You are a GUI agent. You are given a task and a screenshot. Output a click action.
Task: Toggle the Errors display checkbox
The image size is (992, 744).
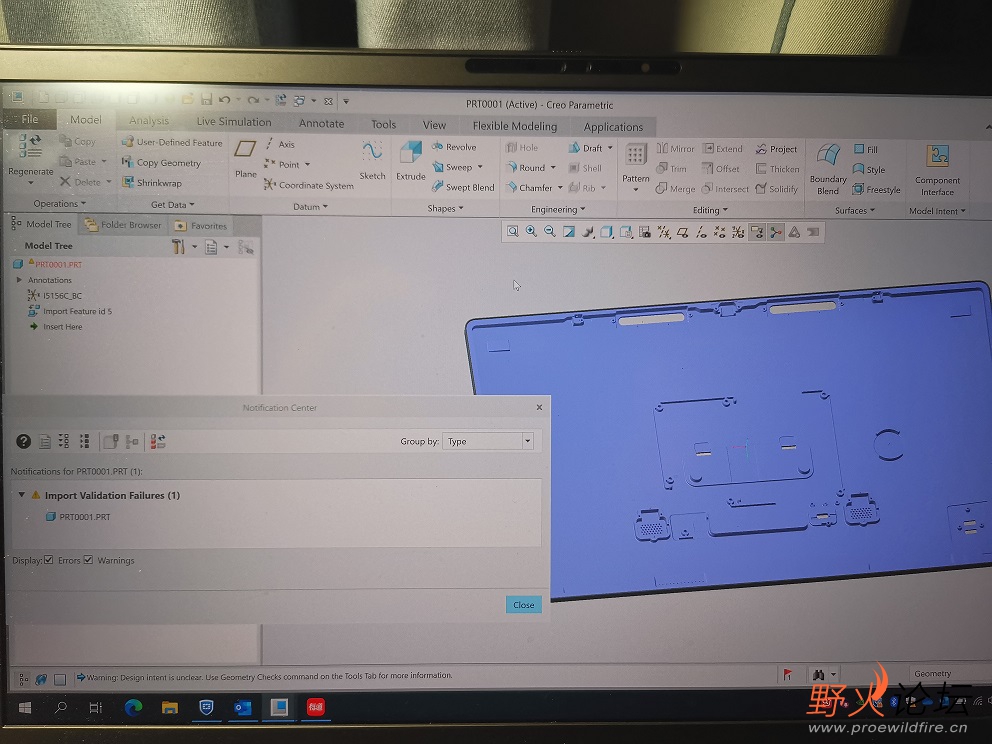pyautogui.click(x=49, y=559)
